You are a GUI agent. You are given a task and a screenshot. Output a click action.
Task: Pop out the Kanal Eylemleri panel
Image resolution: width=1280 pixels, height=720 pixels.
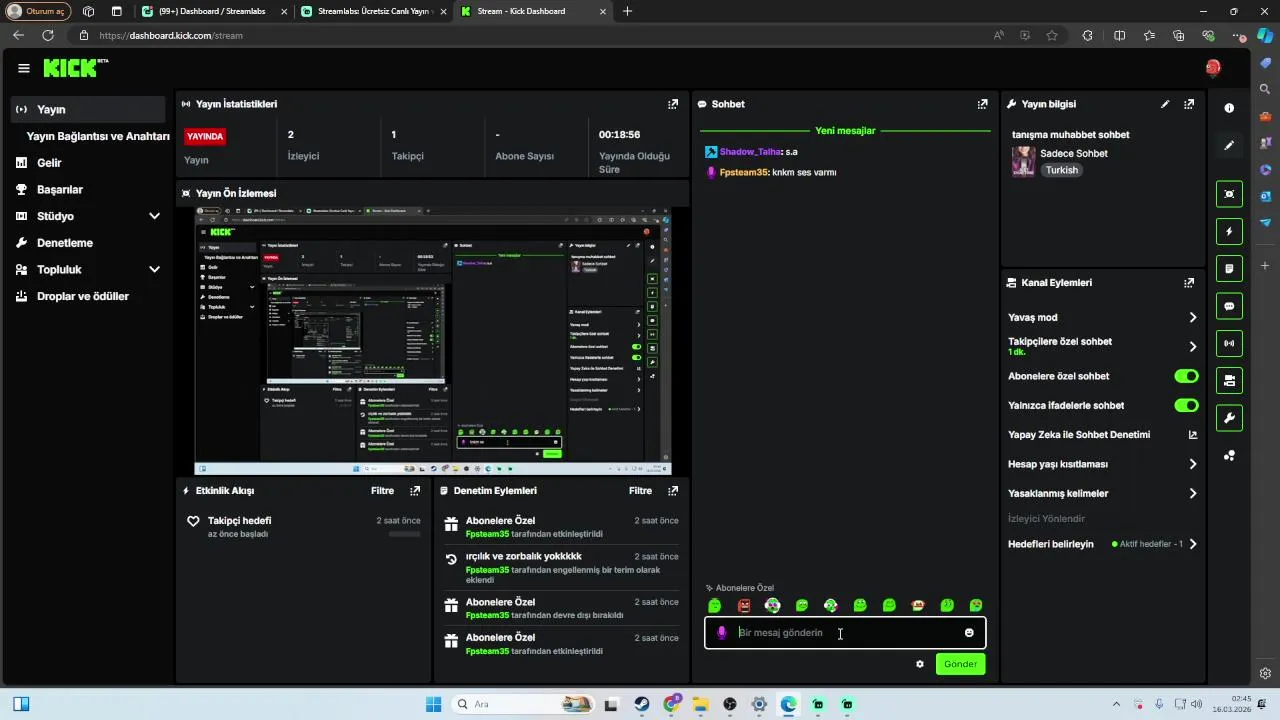click(1189, 283)
